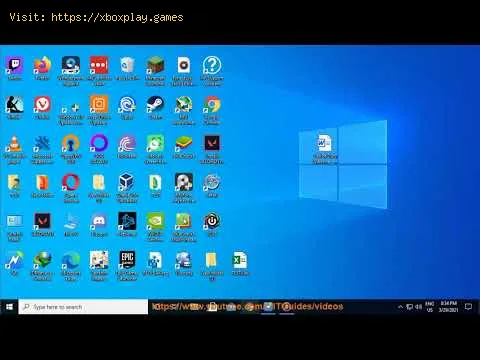Launch the Minecraft grass-block shortcut
Image resolution: width=480 pixels, height=360 pixels.
point(155,65)
